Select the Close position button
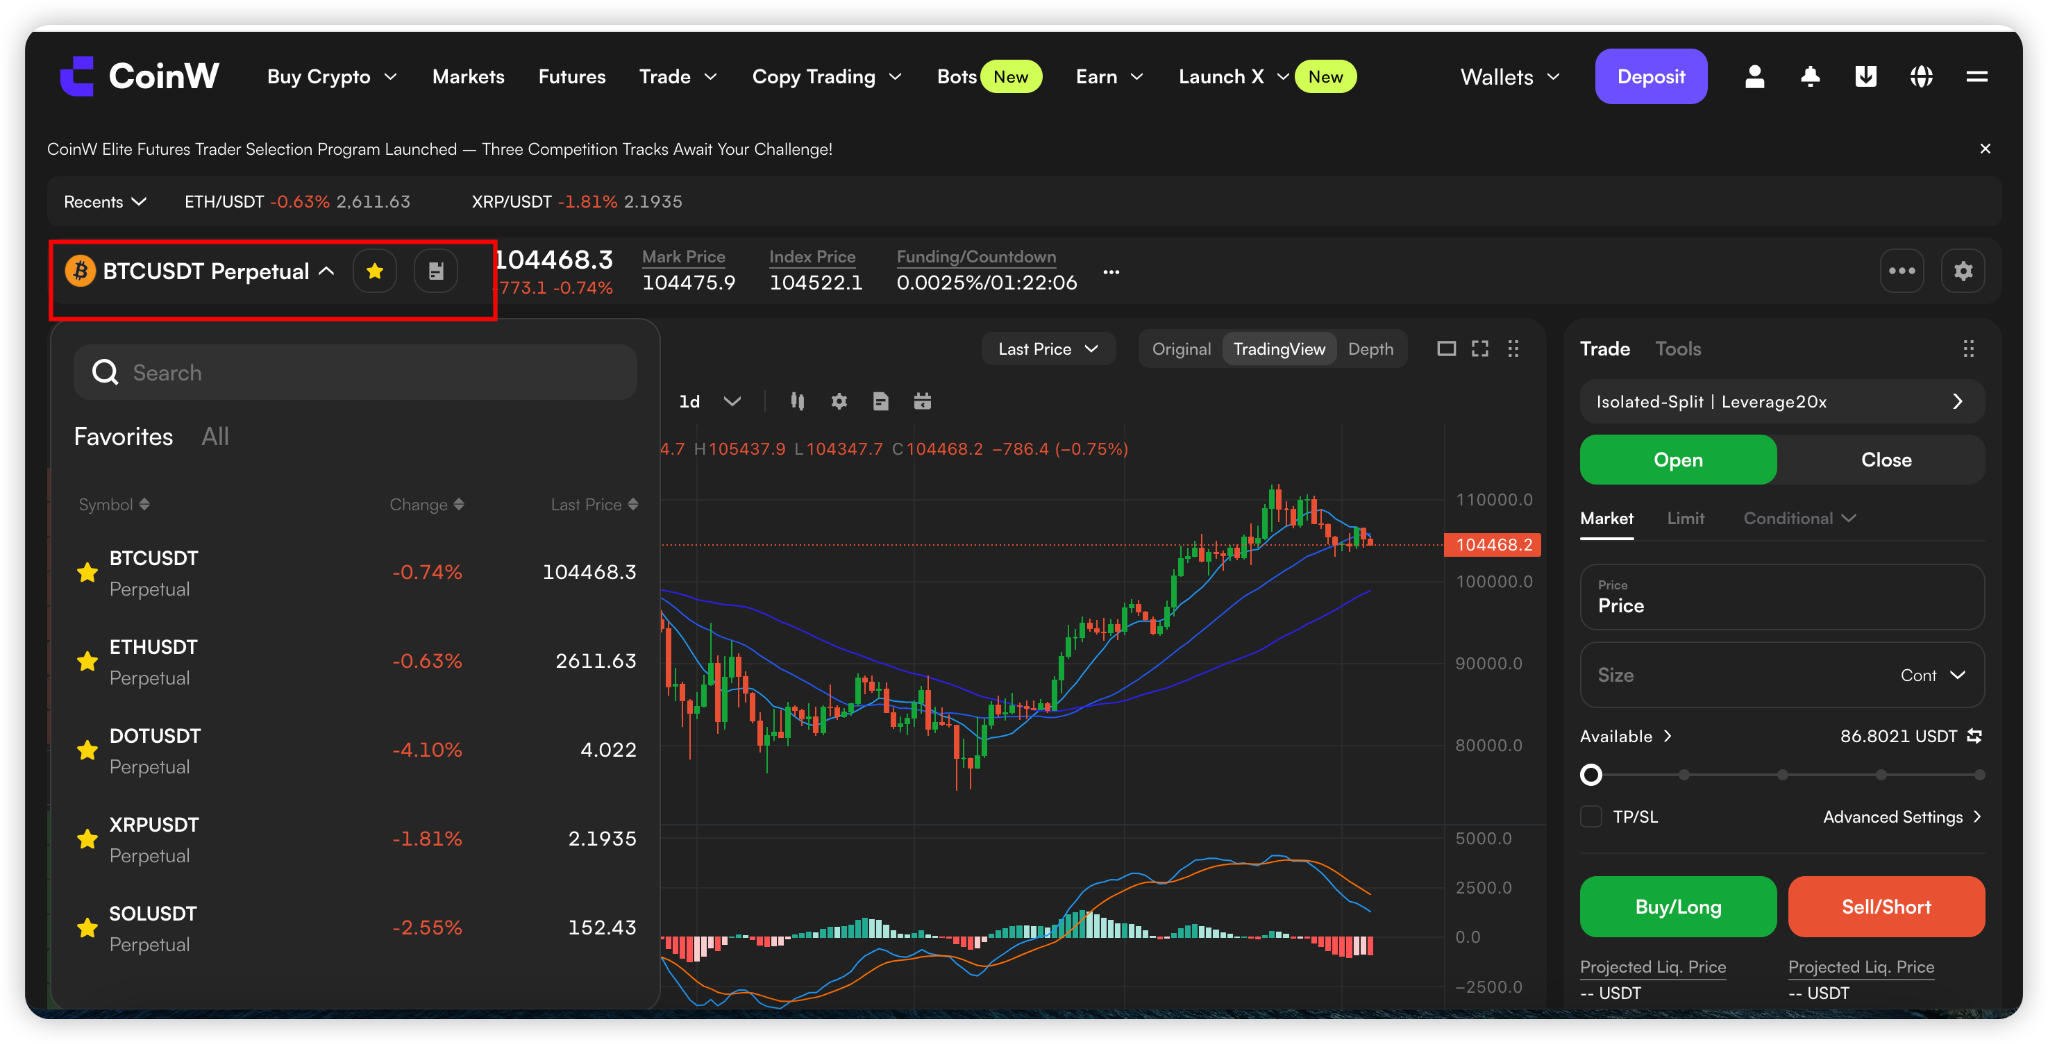 pyautogui.click(x=1886, y=460)
